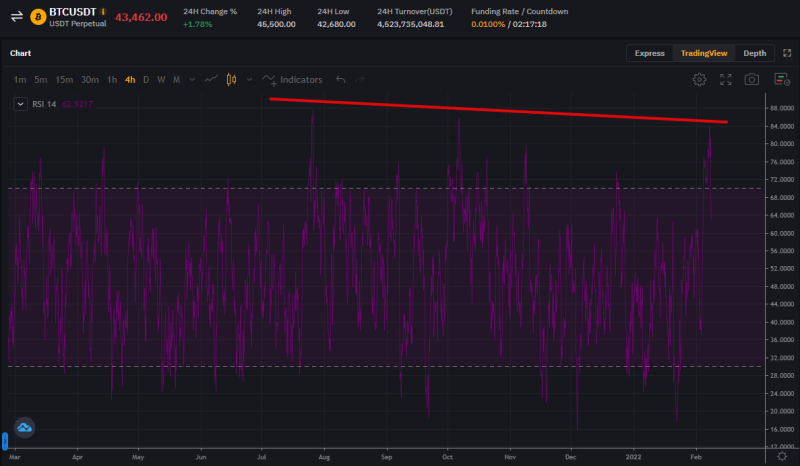Click 88.0000 on RSI price scale
This screenshot has width=800, height=466.
coord(782,108)
